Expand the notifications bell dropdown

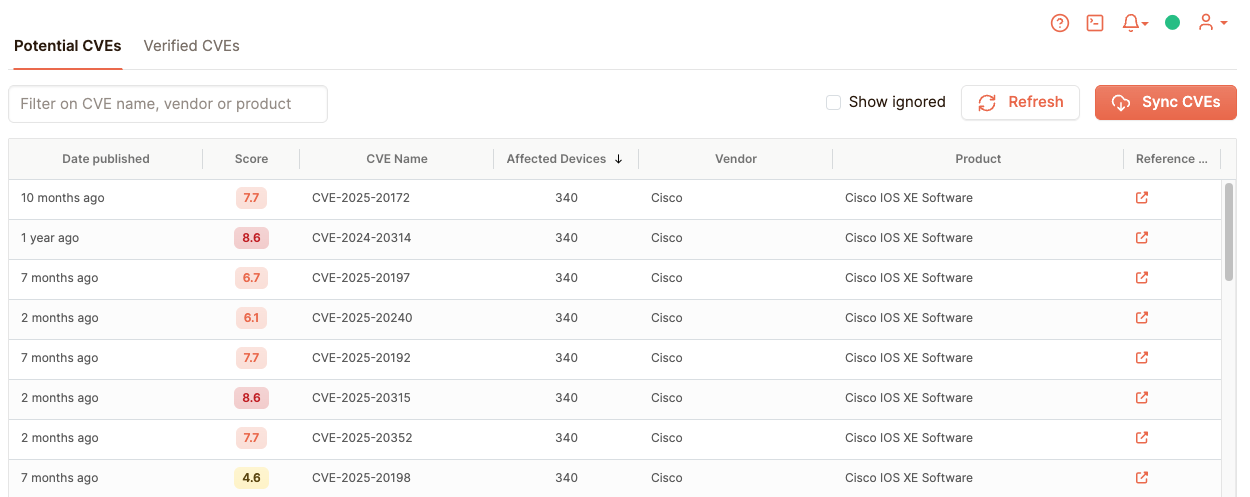coord(1135,23)
